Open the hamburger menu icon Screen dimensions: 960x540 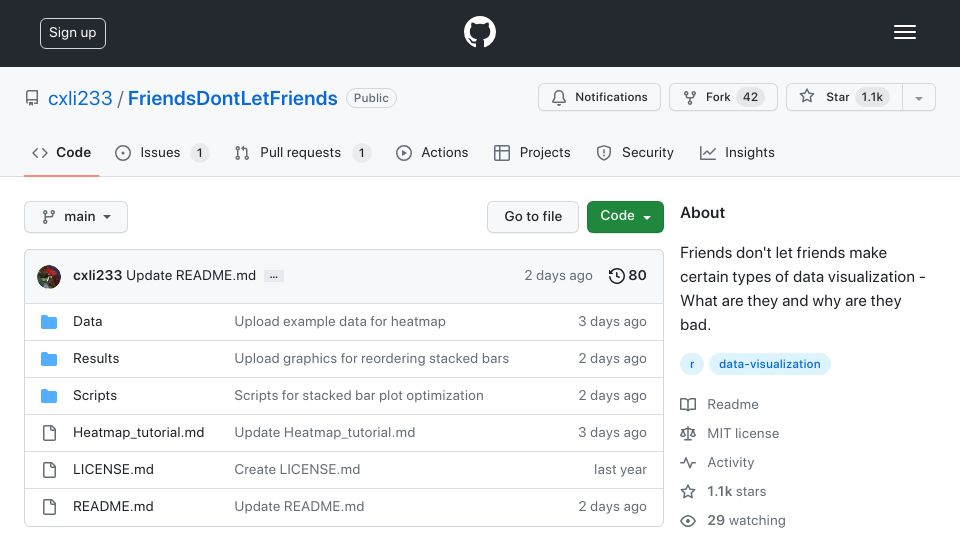tap(904, 32)
